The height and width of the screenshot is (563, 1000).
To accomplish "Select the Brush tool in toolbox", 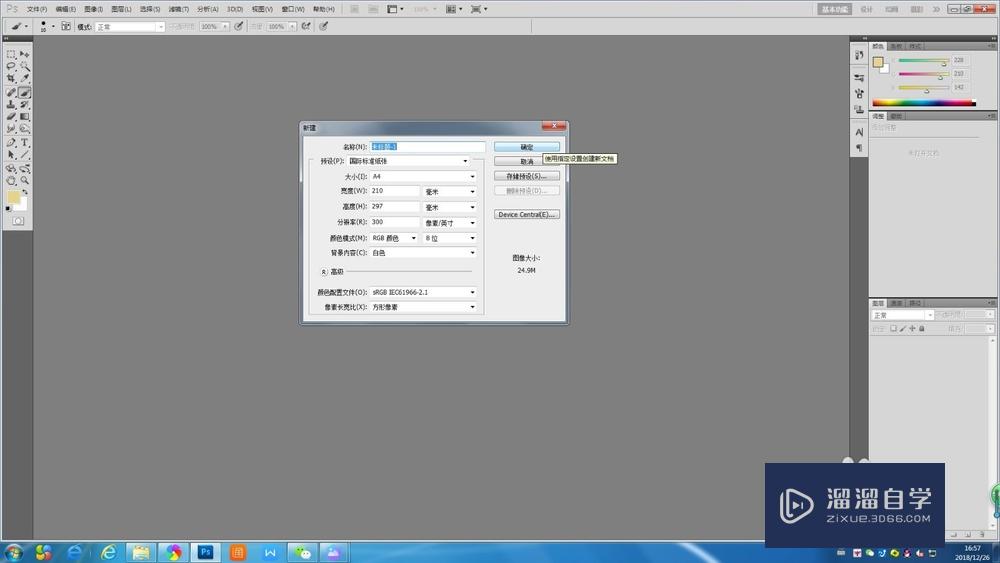I will pos(24,93).
